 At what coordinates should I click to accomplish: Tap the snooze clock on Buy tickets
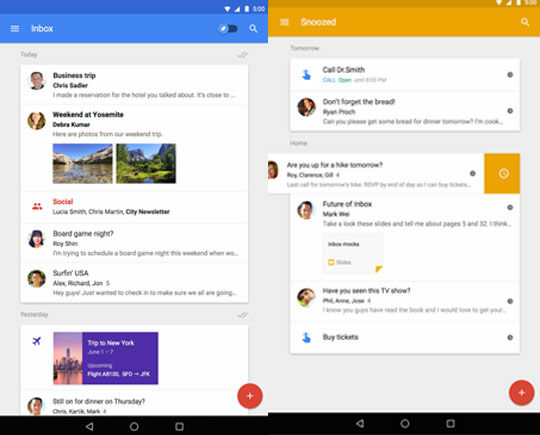coord(510,338)
